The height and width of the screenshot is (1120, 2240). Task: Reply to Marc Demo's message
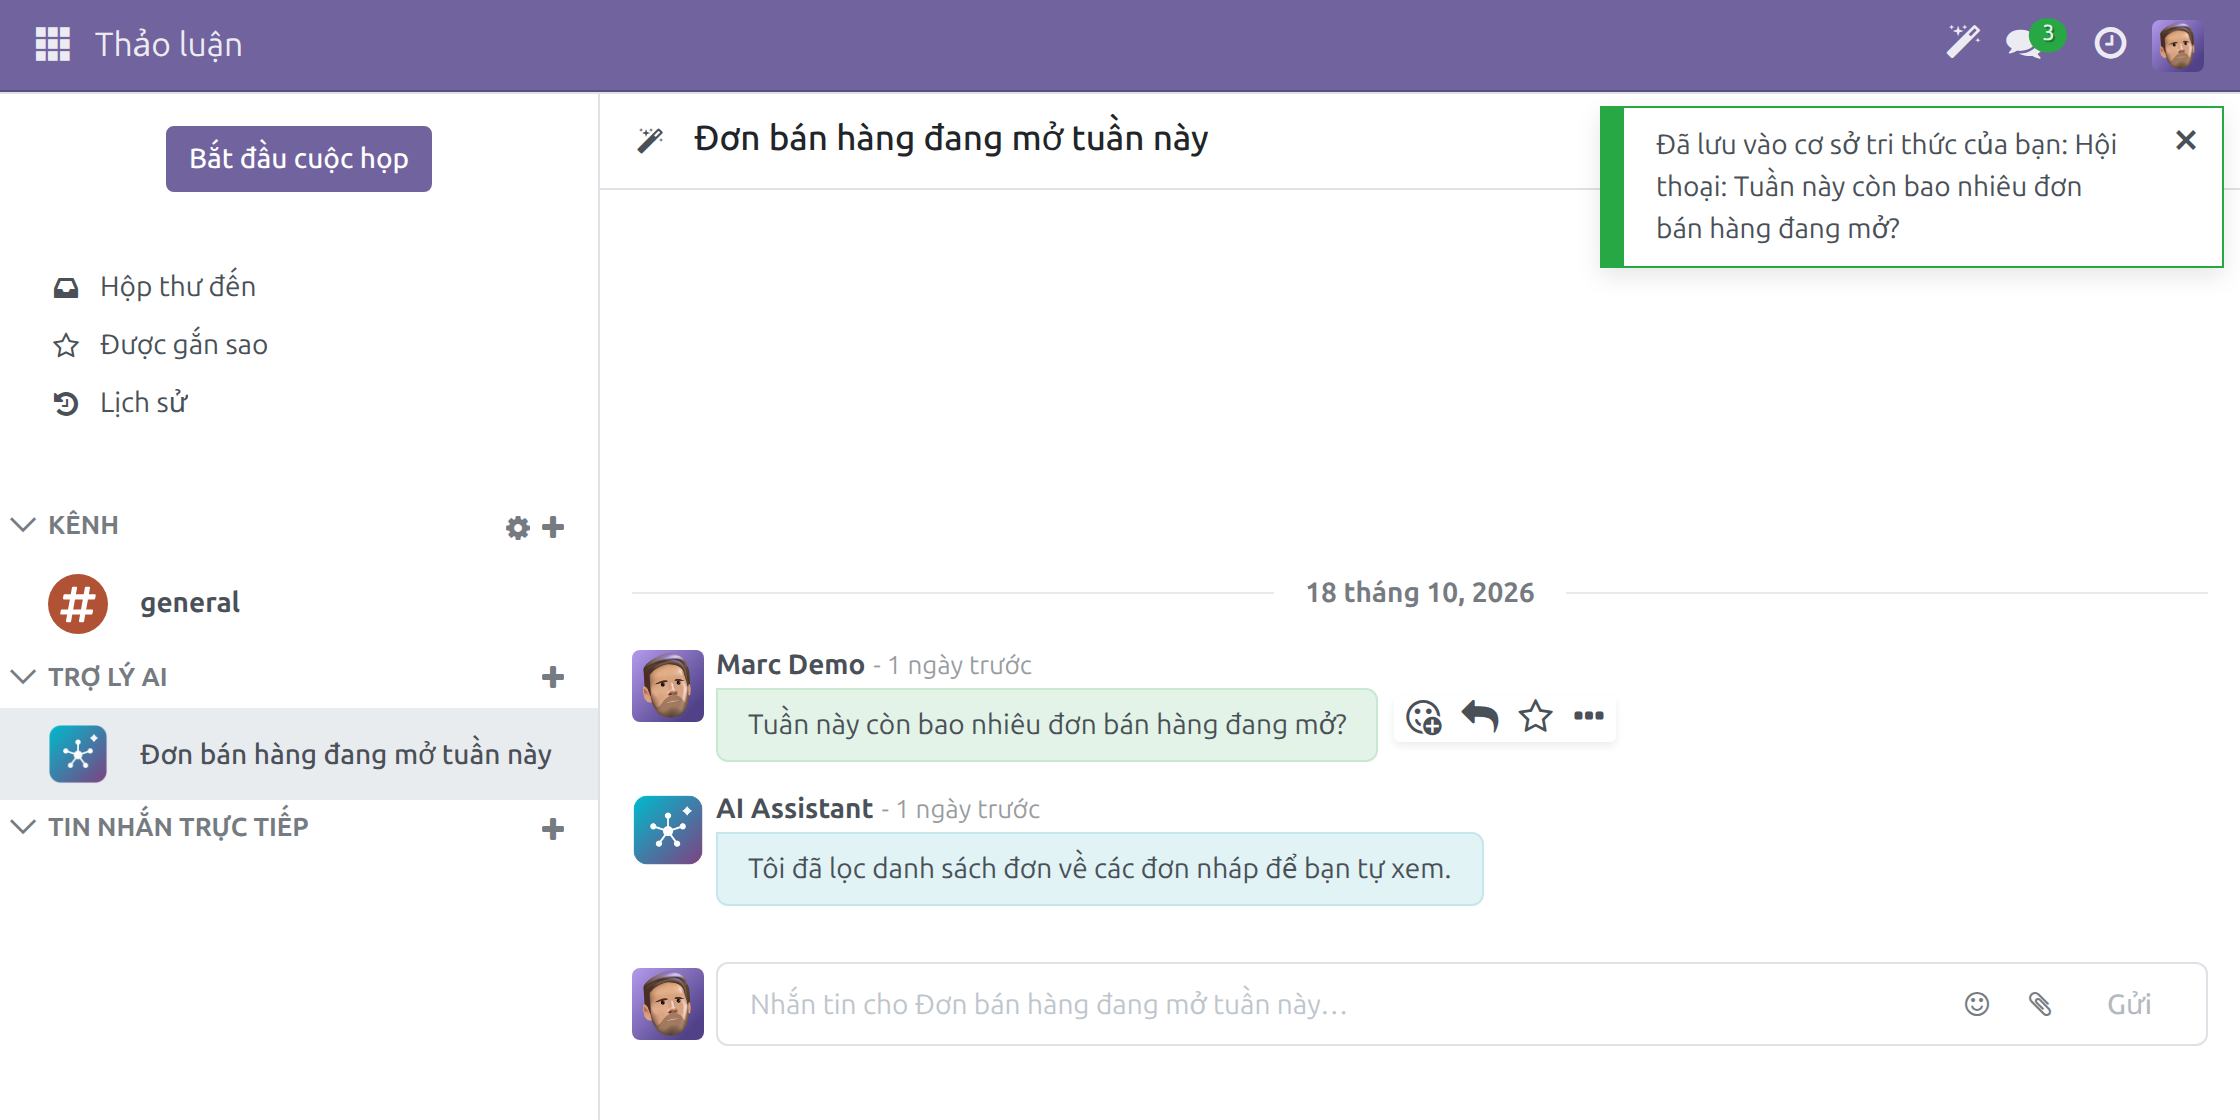coord(1480,716)
